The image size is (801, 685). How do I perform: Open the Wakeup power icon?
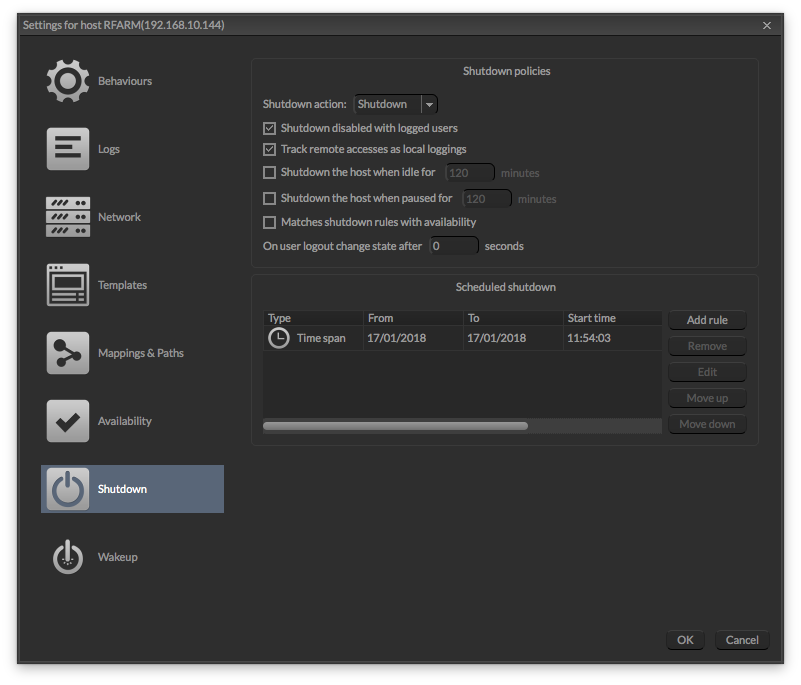coord(67,556)
